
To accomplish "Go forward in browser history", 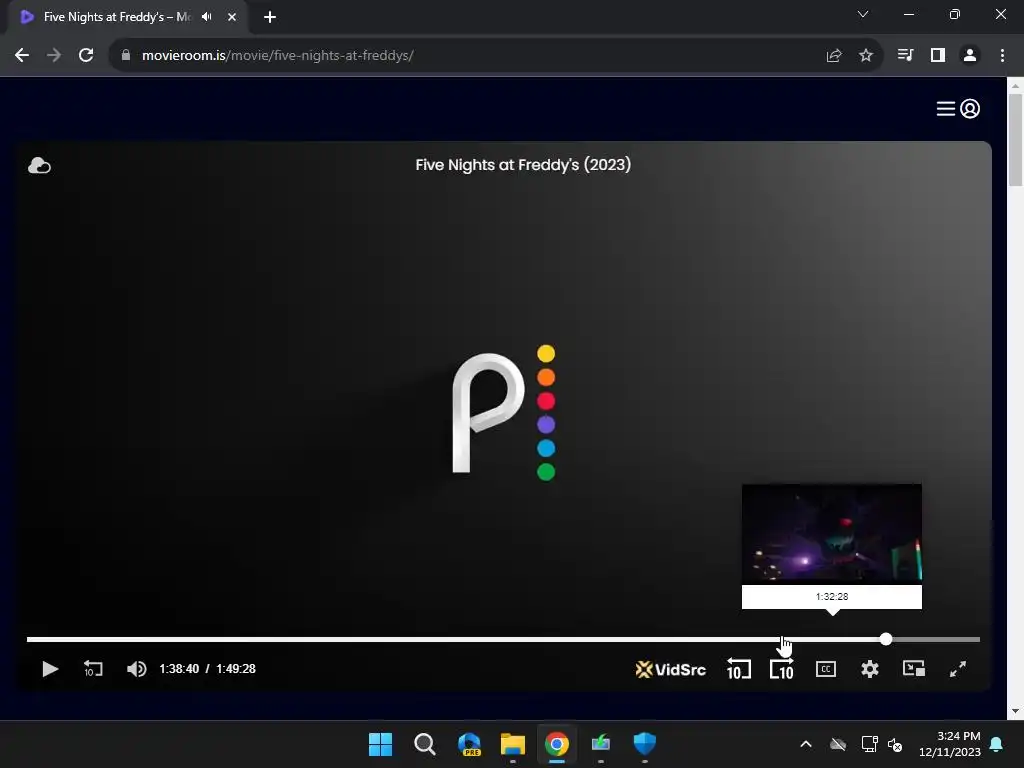I will click(54, 56).
